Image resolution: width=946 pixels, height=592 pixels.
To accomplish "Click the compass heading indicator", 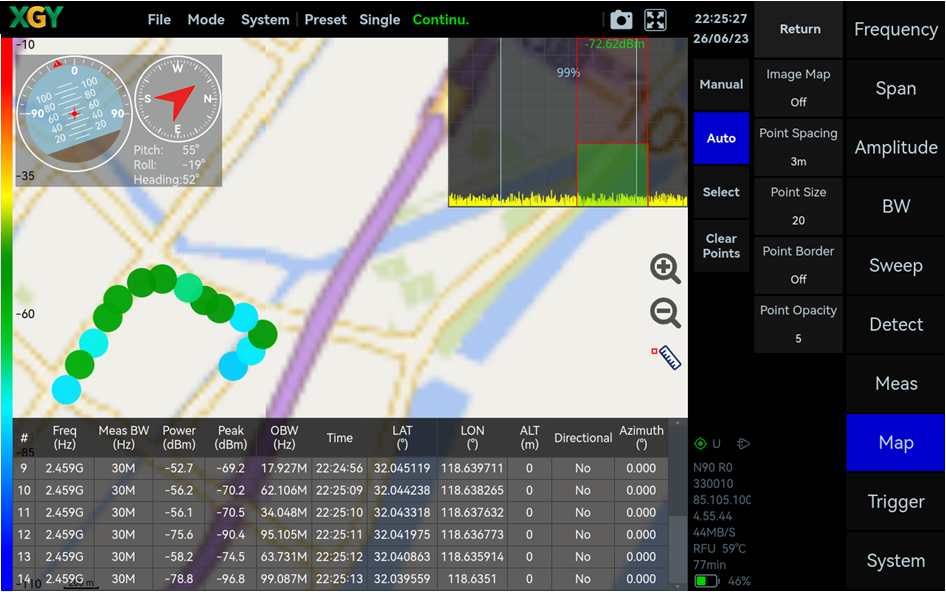I will point(177,99).
